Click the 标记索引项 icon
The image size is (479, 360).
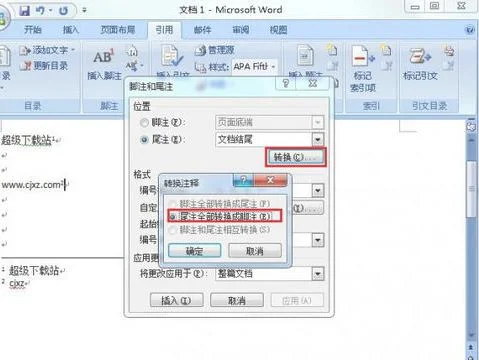[363, 56]
